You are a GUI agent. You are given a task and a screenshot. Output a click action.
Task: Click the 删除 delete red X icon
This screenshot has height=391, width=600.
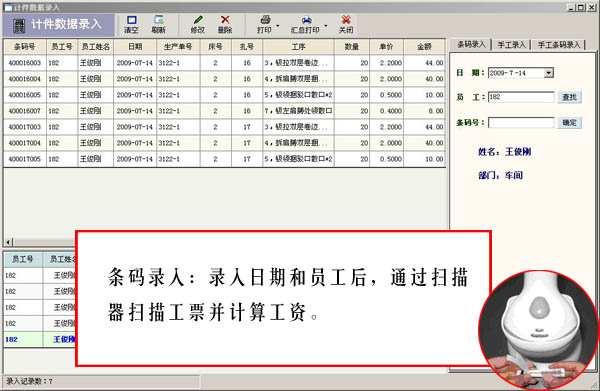pyautogui.click(x=225, y=20)
